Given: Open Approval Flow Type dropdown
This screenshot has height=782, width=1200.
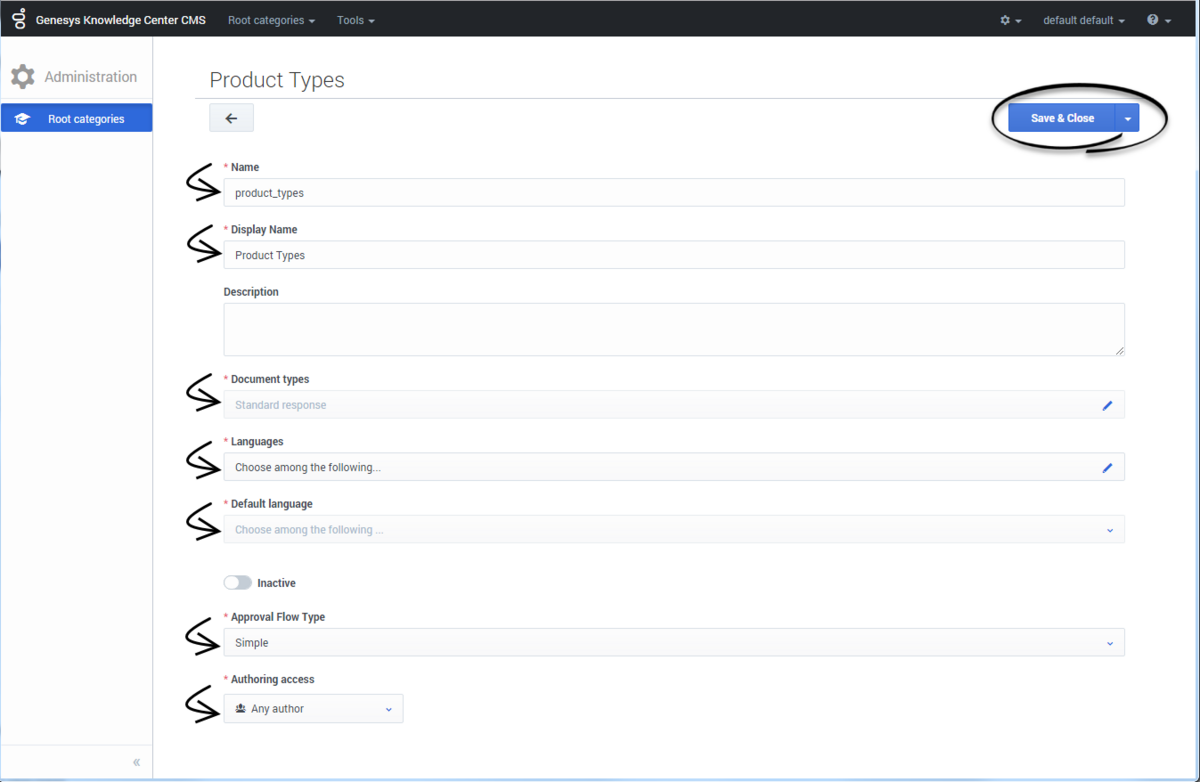Looking at the screenshot, I should coord(674,642).
